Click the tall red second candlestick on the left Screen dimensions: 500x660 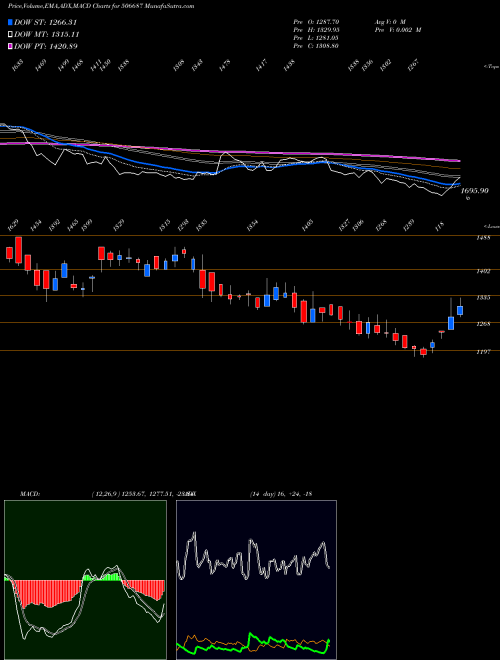pos(19,250)
